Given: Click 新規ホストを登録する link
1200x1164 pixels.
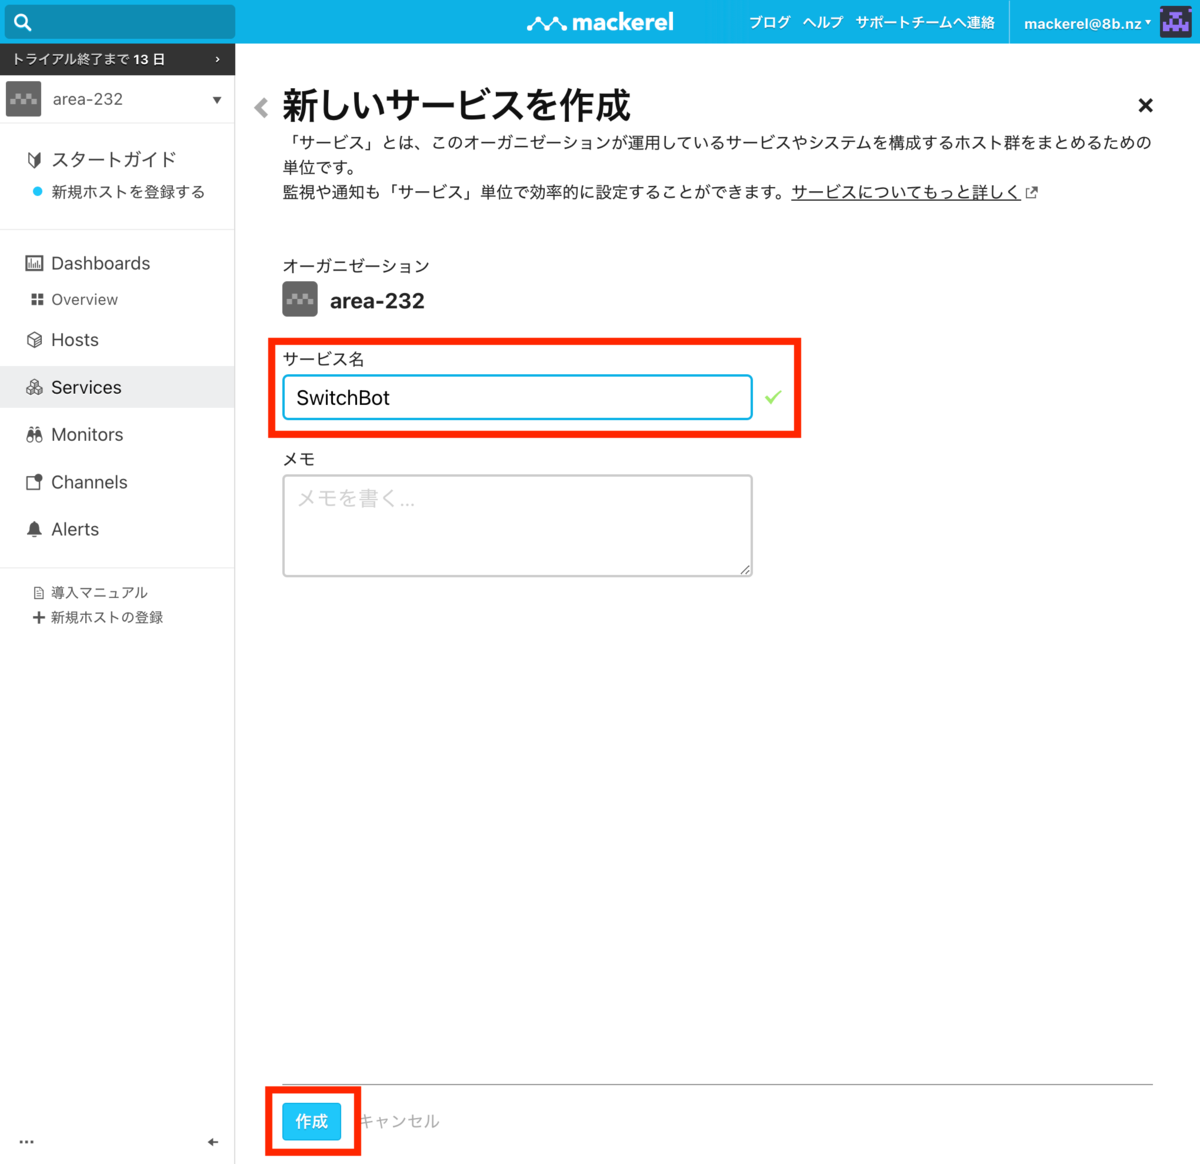Looking at the screenshot, I should pyautogui.click(x=128, y=192).
